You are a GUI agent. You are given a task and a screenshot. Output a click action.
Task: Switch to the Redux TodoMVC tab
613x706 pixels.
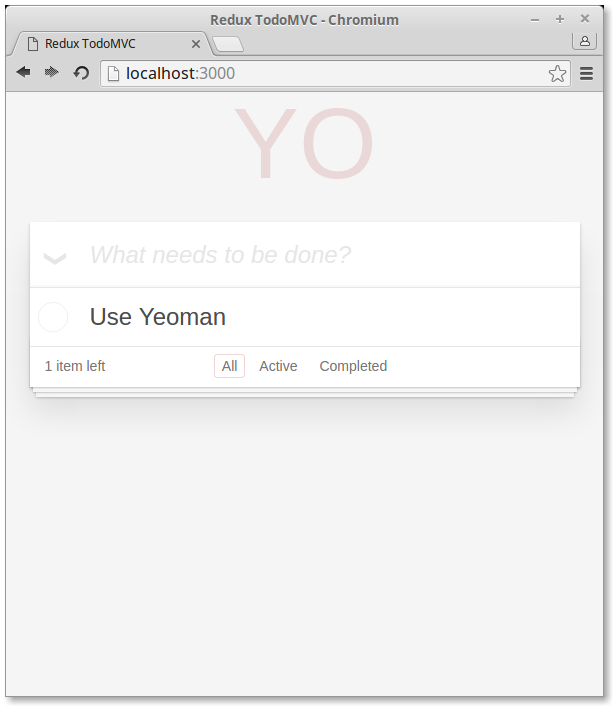pyautogui.click(x=100, y=44)
